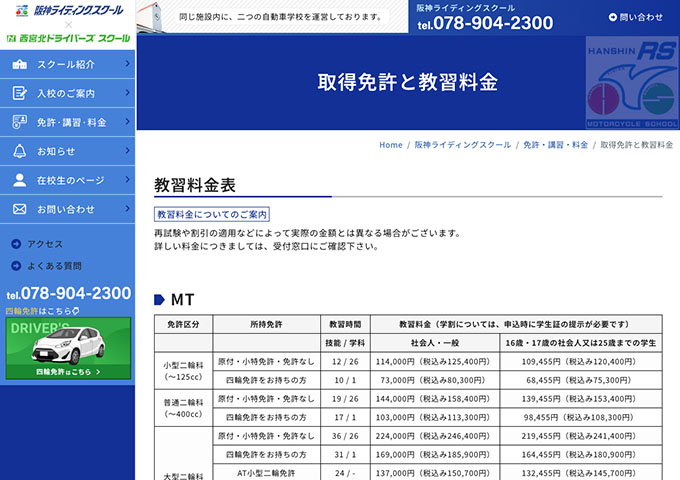Screen dimensions: 680x480
Task: Click the person icon beside 在校生のページ
Action: 20,180
